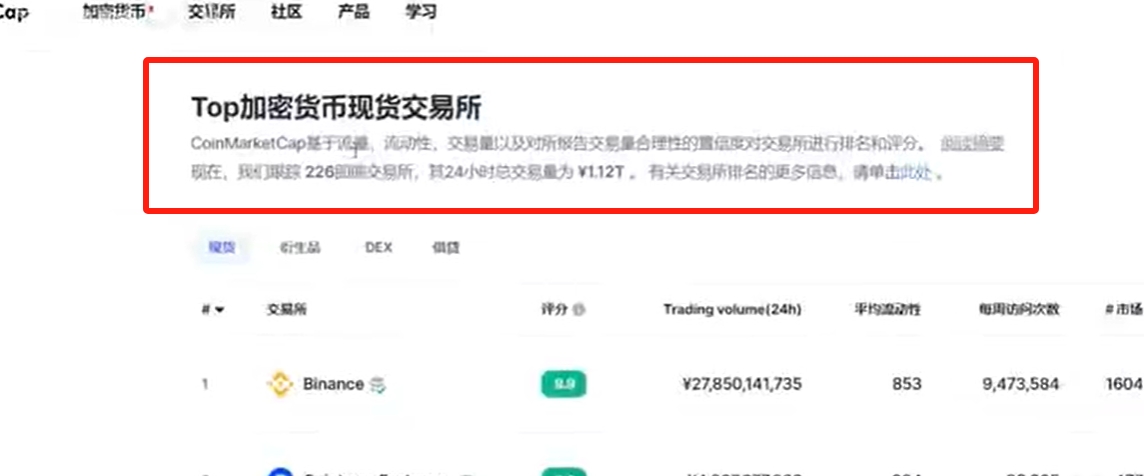This screenshot has width=1144, height=476.
Task: Sort by Trading volume(24h) column header
Action: [x=733, y=310]
